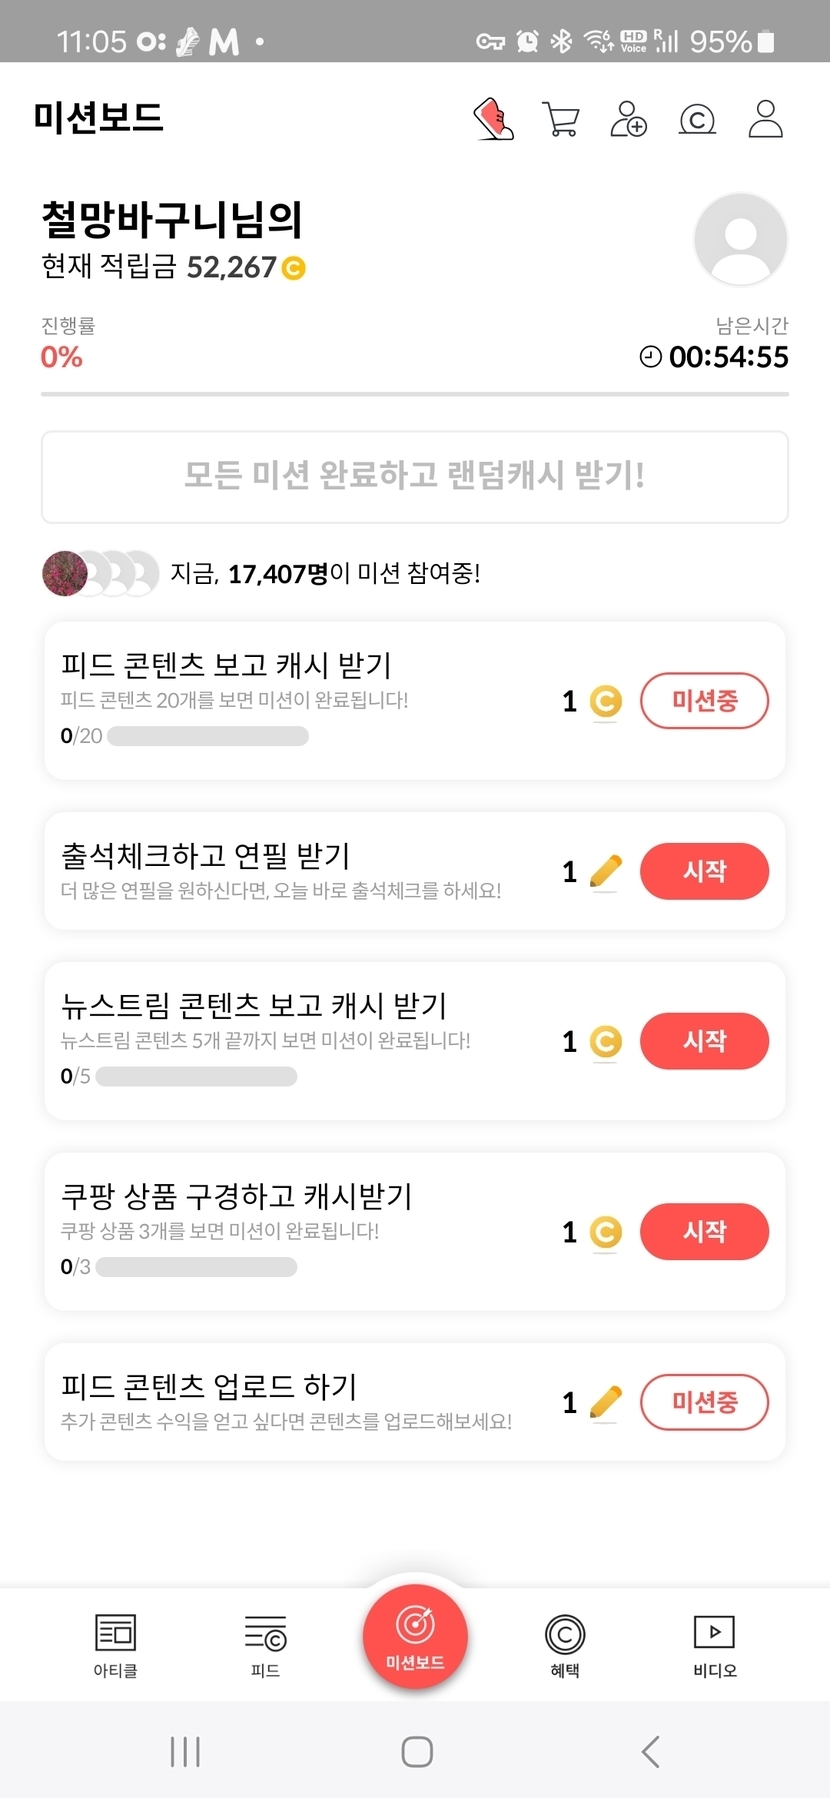Switch to the 아티클 tab

tap(115, 1645)
